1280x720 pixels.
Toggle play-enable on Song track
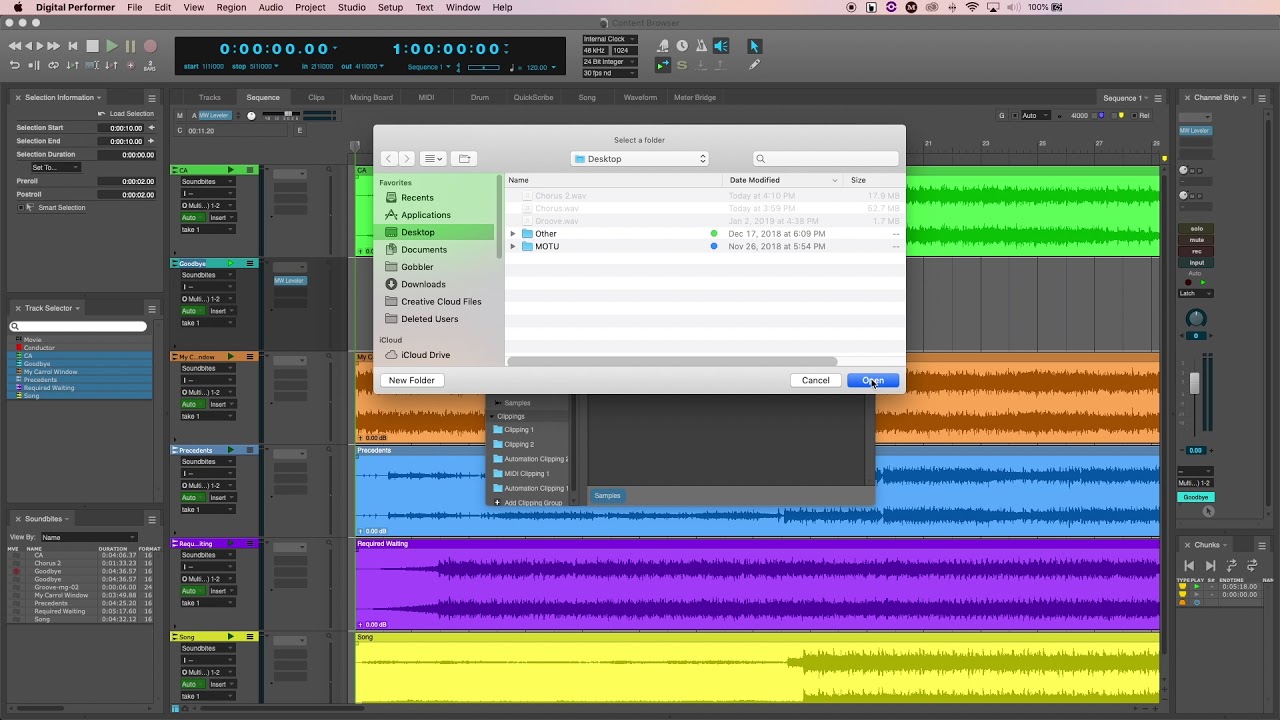click(231, 637)
